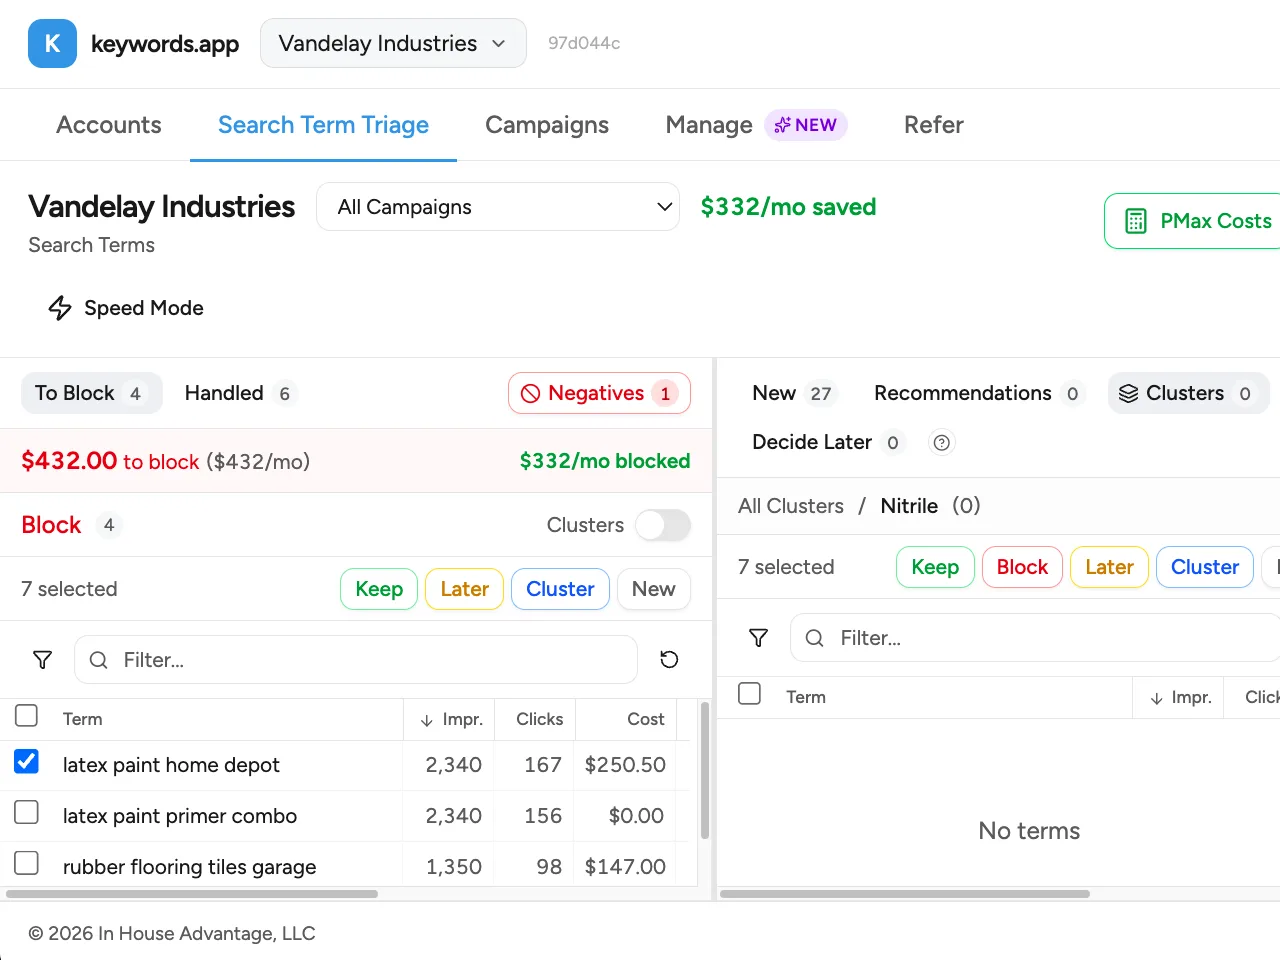Go to the Accounts tab
Image resolution: width=1280 pixels, height=960 pixels.
tap(109, 125)
